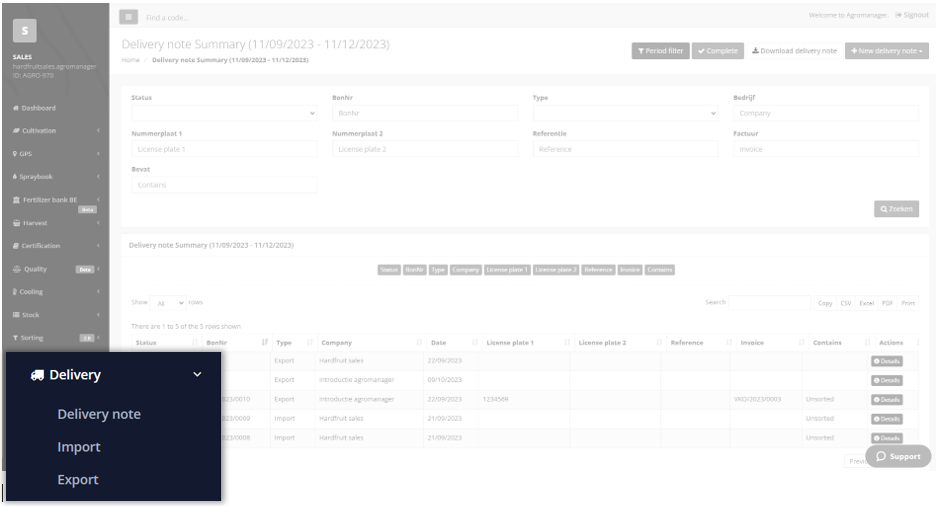Expand the Harvest sidebar arrow
This screenshot has width=940, height=506.
[98, 223]
